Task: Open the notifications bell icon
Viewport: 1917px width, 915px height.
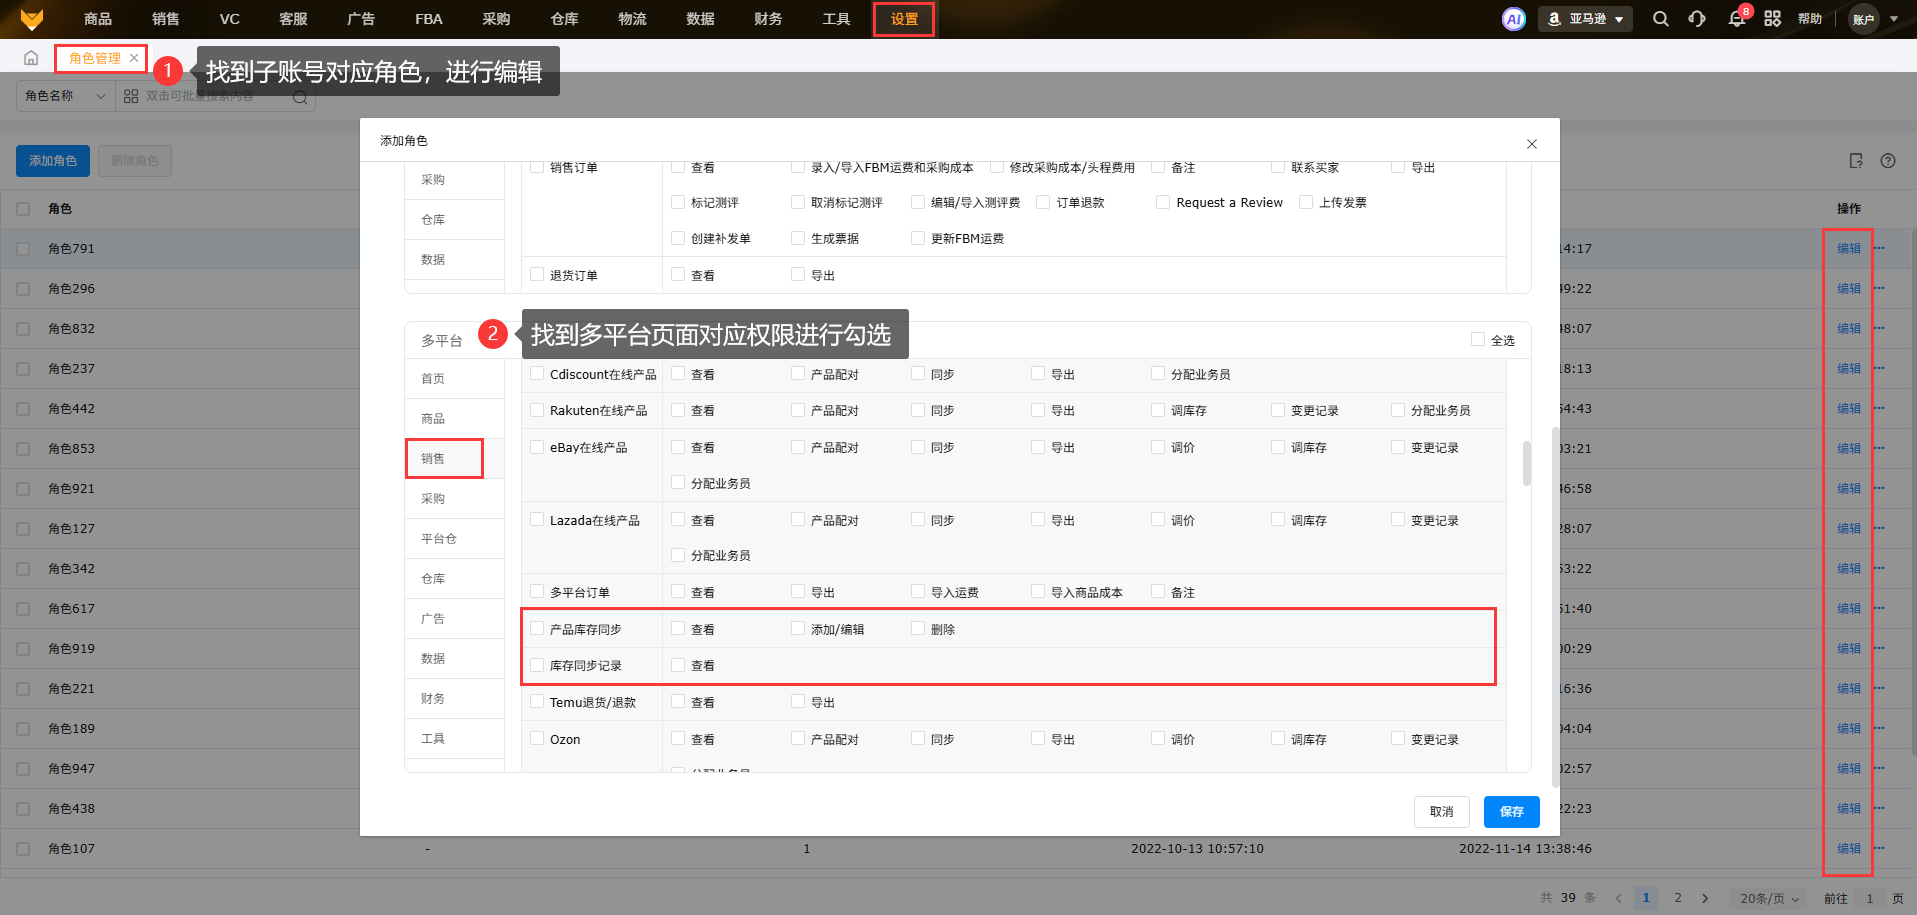Action: [1737, 19]
